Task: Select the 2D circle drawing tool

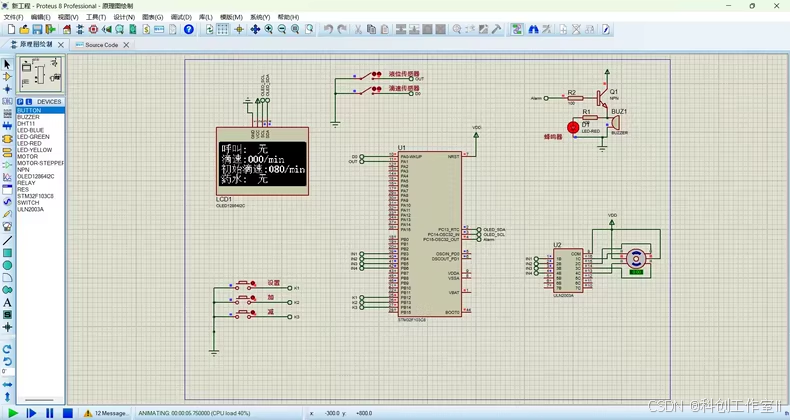Action: (7, 265)
